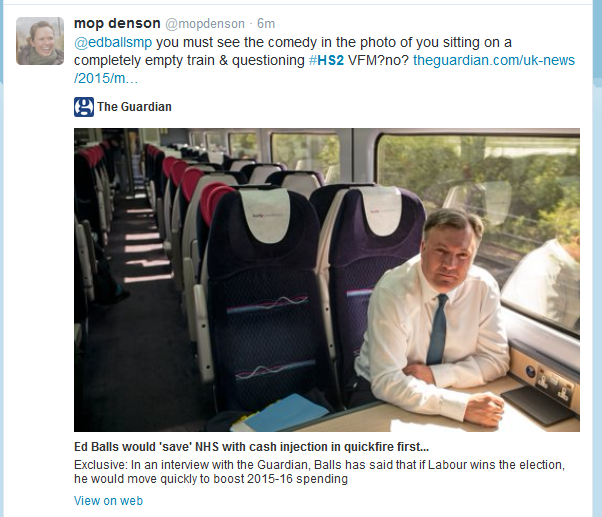Click The Guardian logo icon
602x517 pixels.
point(84,107)
